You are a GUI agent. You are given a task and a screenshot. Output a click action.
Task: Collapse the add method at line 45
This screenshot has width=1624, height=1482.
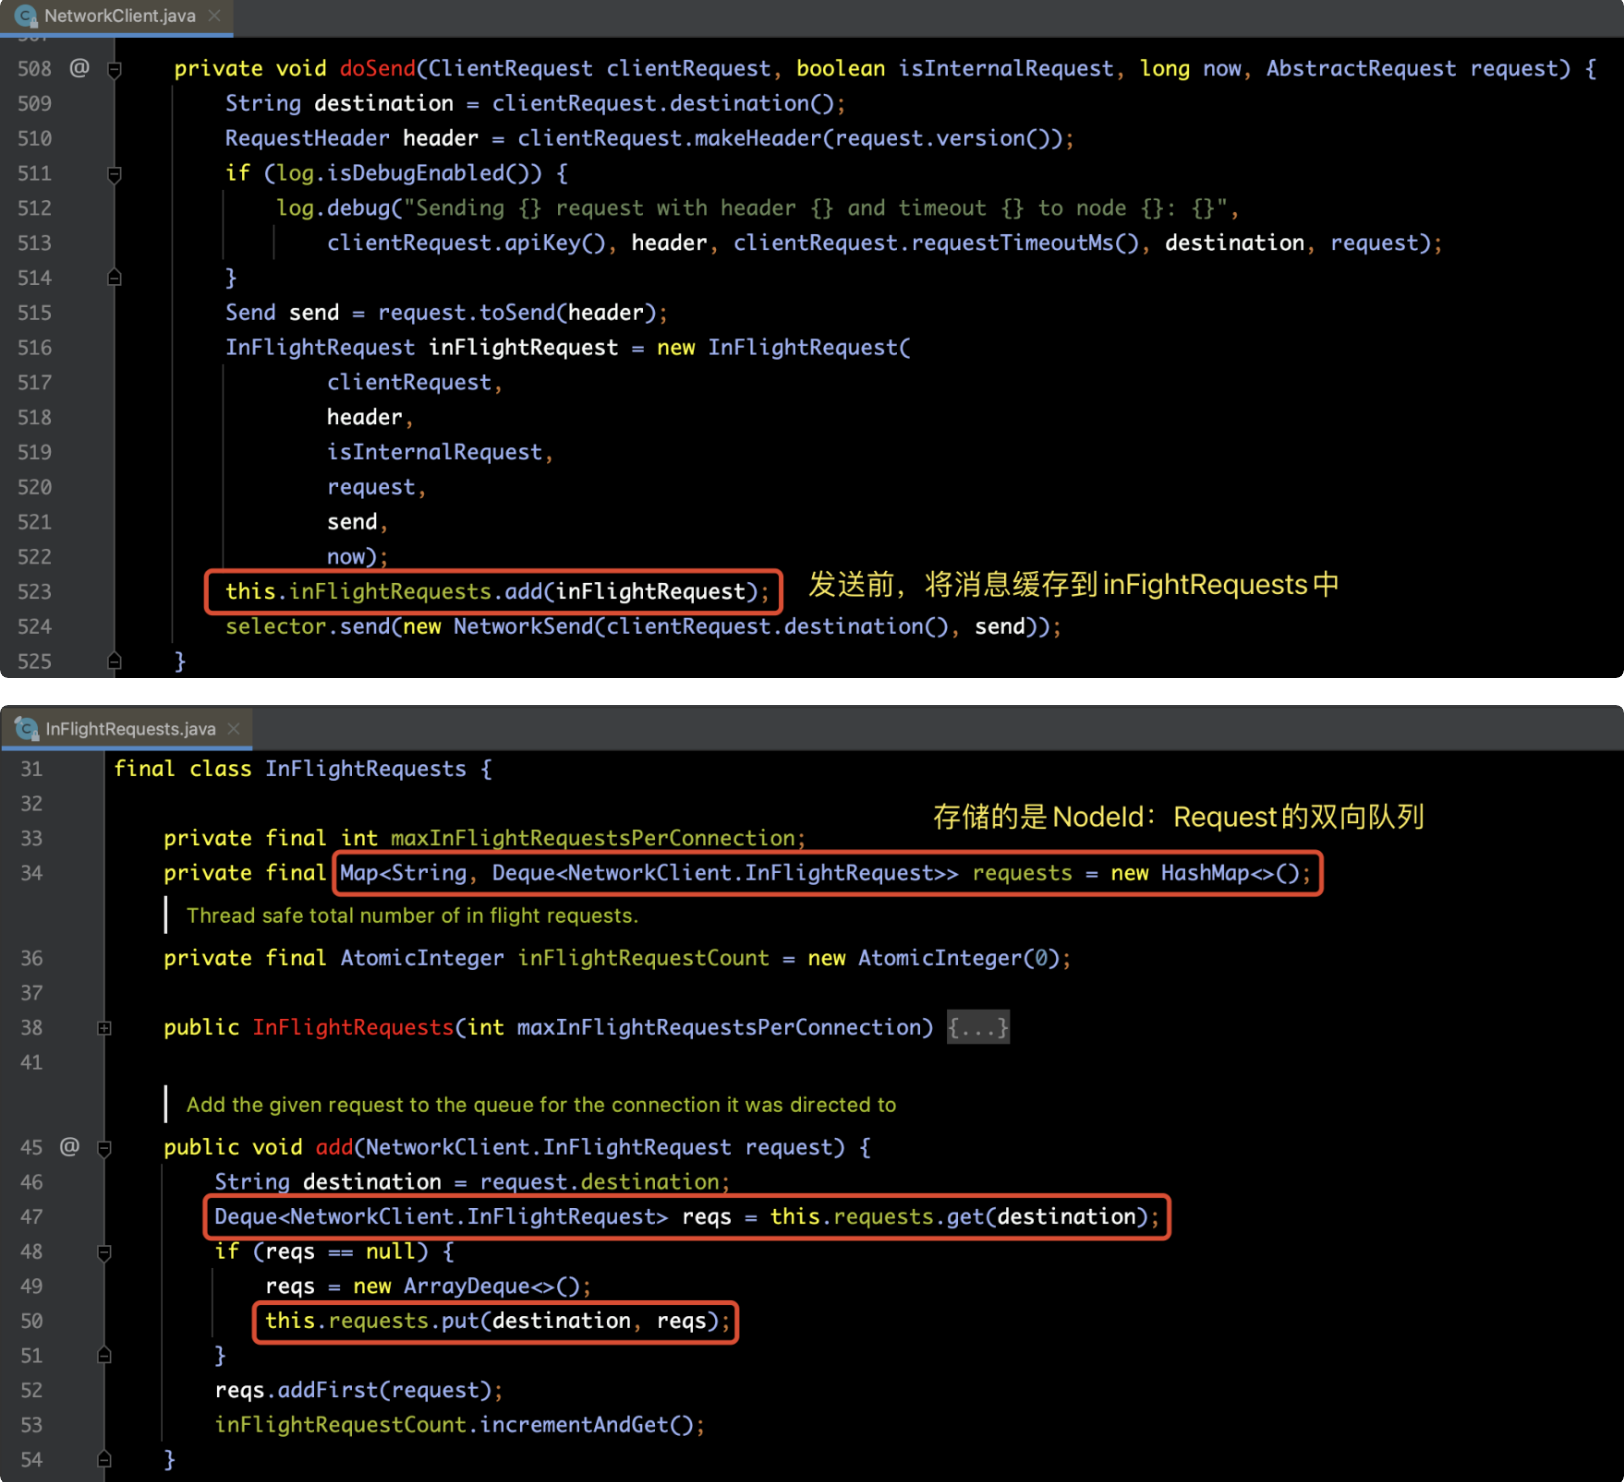pyautogui.click(x=104, y=1148)
